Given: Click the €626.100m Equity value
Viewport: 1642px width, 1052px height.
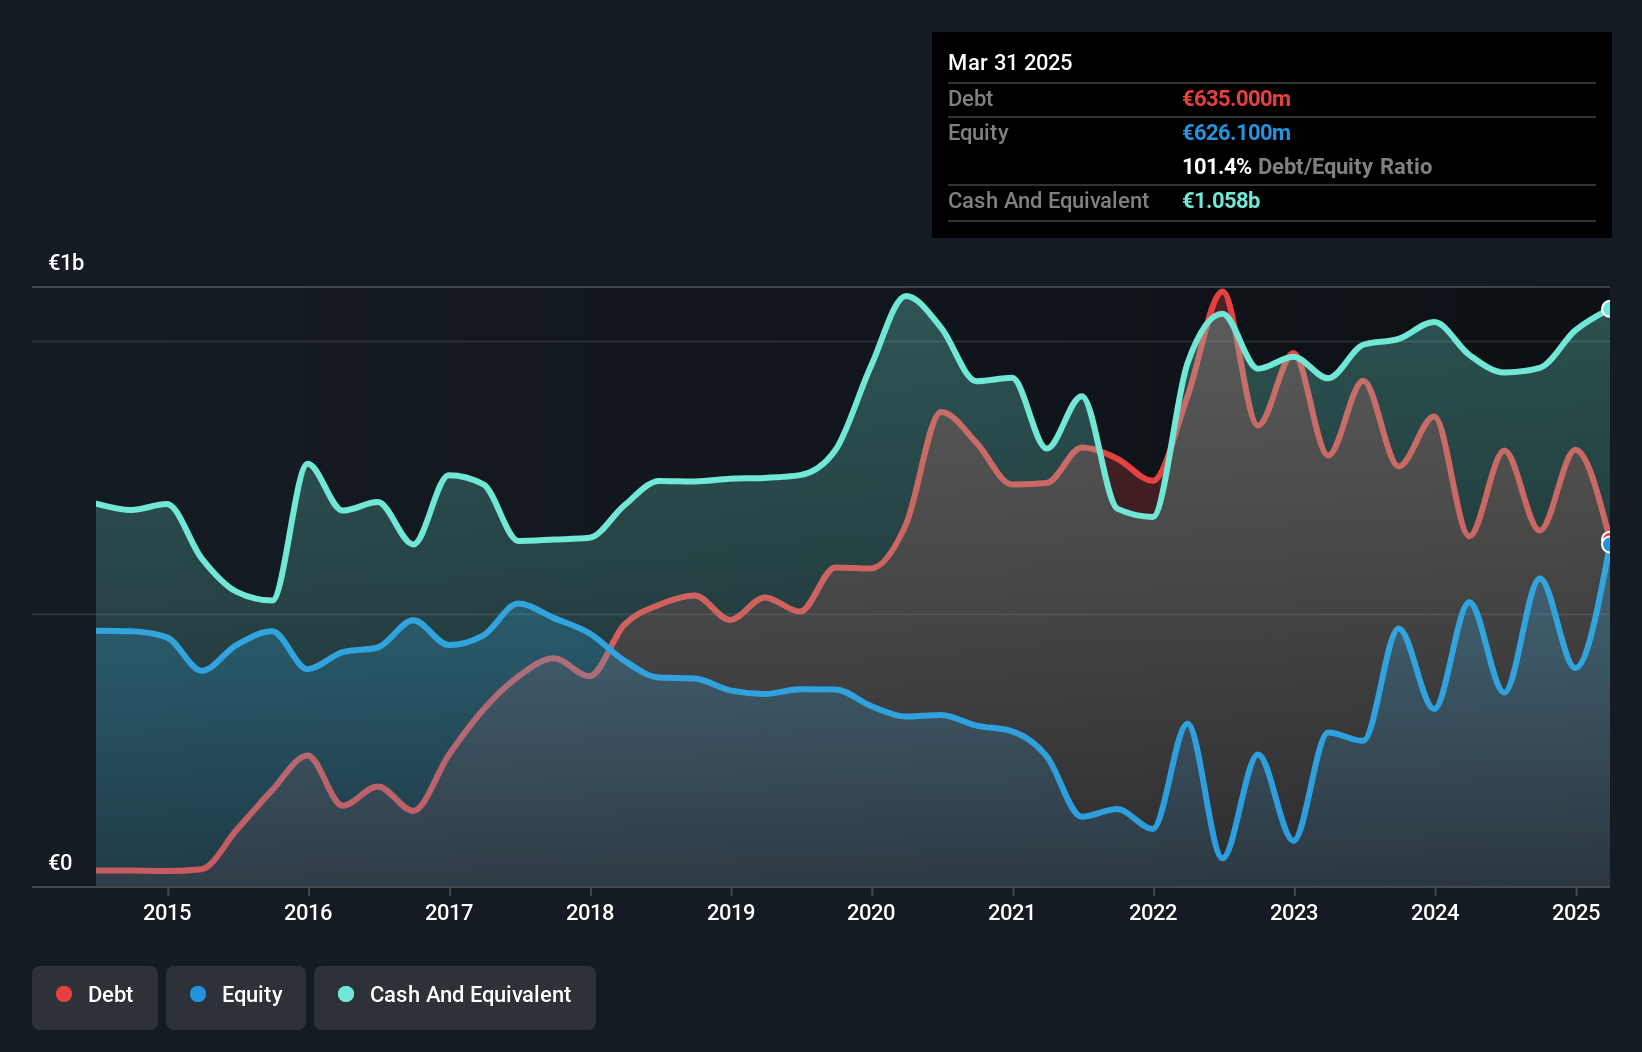Looking at the screenshot, I should click(1236, 133).
